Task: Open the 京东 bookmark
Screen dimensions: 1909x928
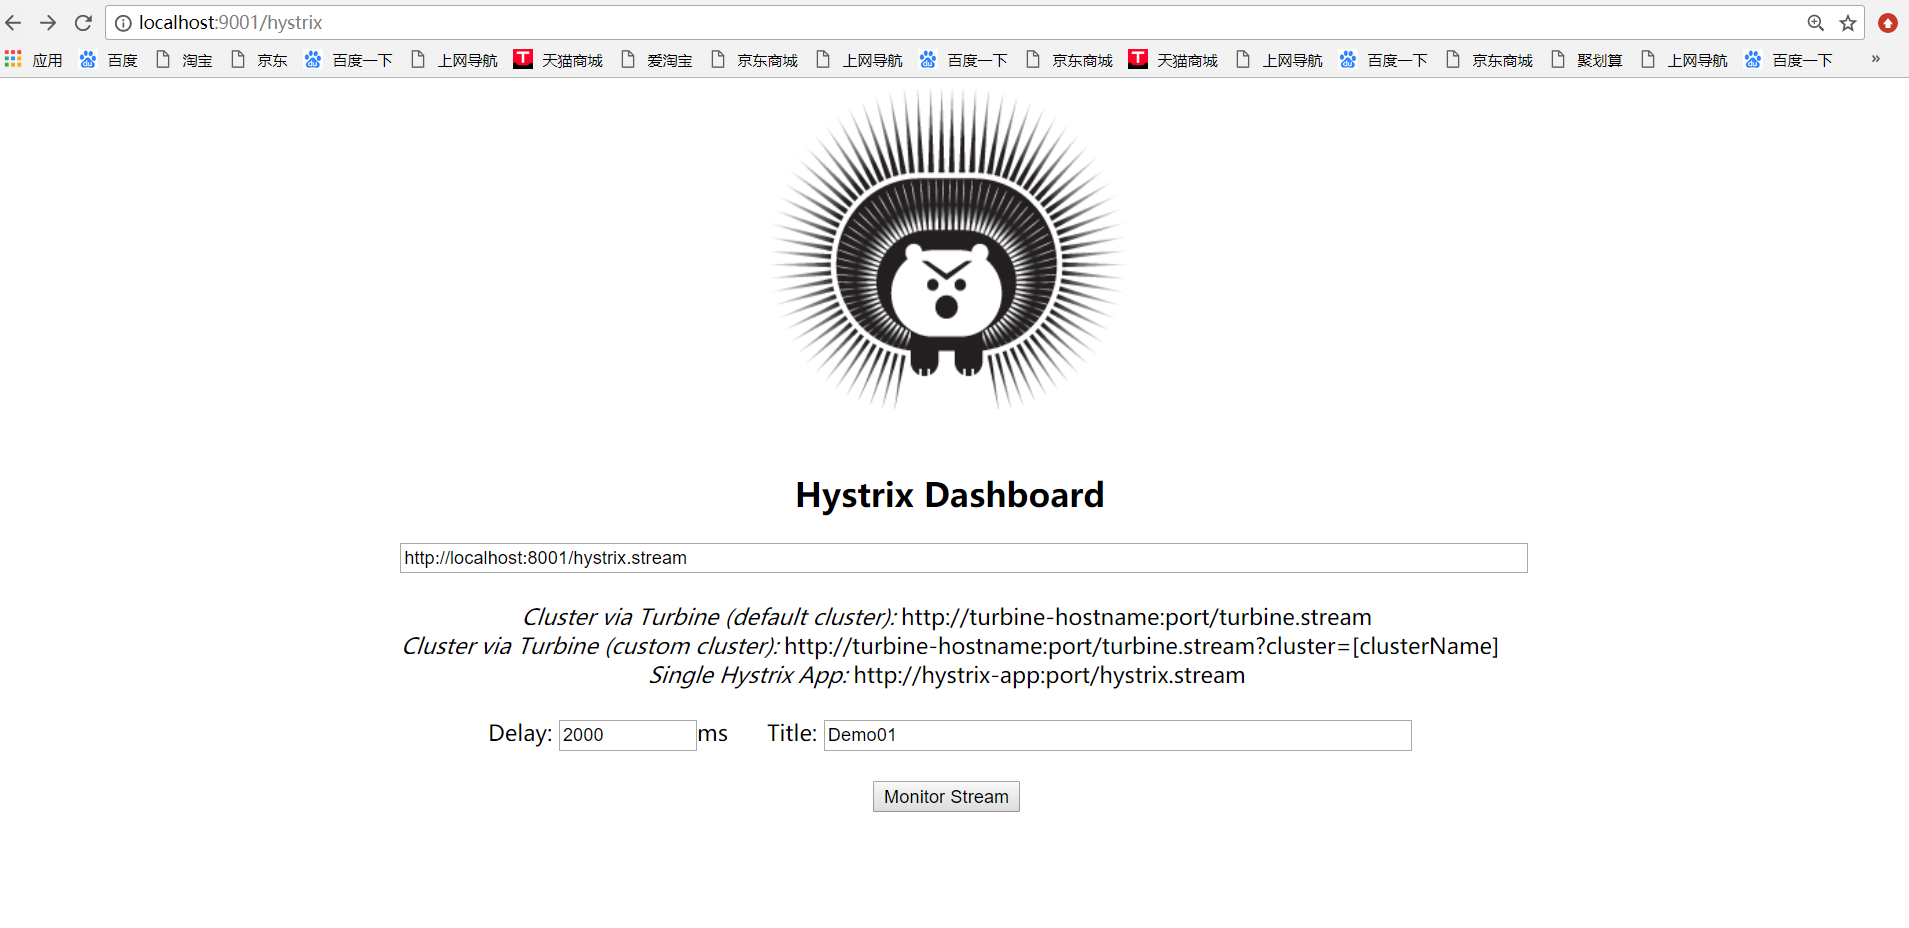Action: [259, 60]
